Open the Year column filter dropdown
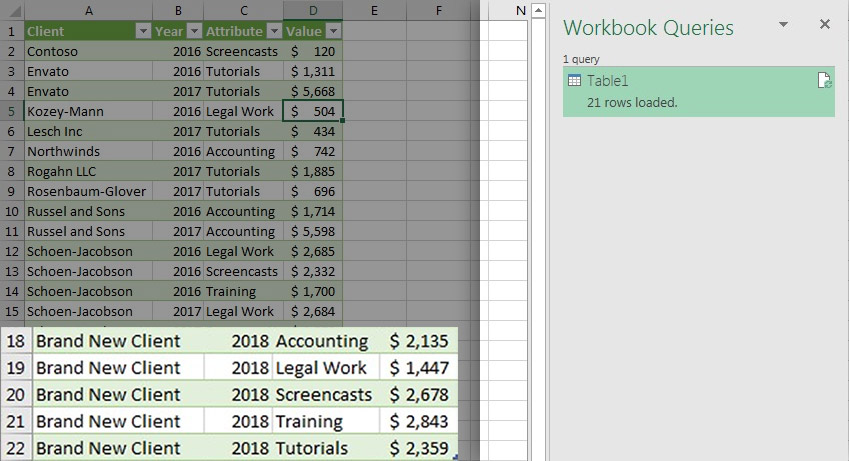The width and height of the screenshot is (849, 461). (x=194, y=31)
